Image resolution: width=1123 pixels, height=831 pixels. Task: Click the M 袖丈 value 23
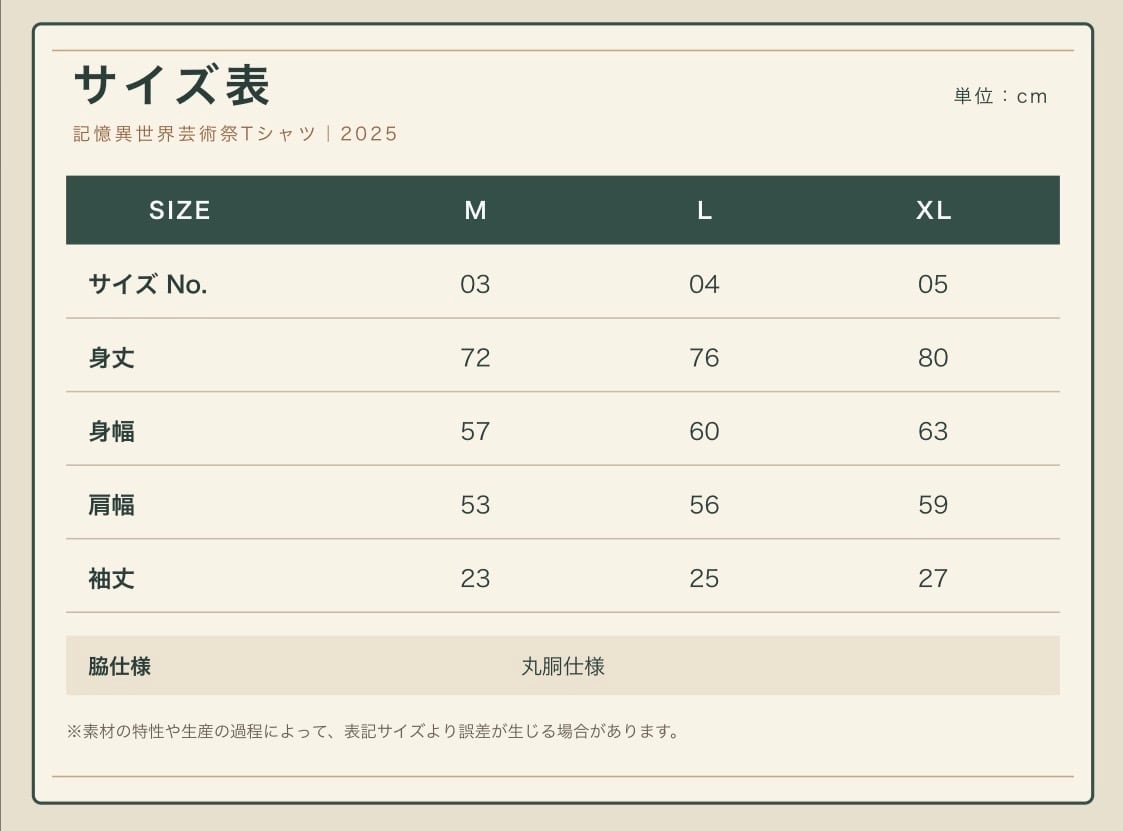point(476,578)
